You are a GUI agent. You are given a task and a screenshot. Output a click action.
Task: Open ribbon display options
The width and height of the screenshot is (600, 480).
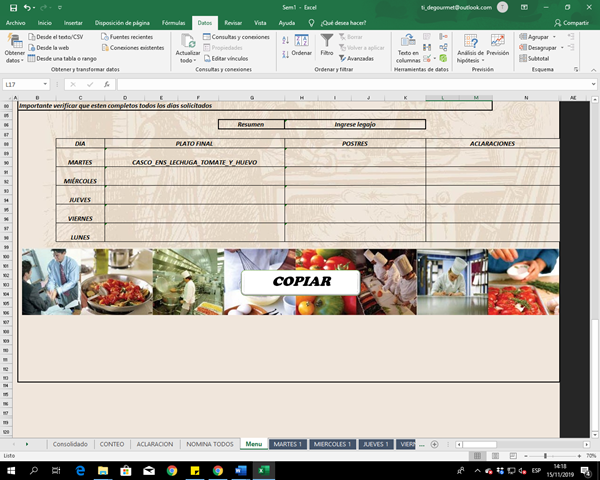click(x=524, y=7)
